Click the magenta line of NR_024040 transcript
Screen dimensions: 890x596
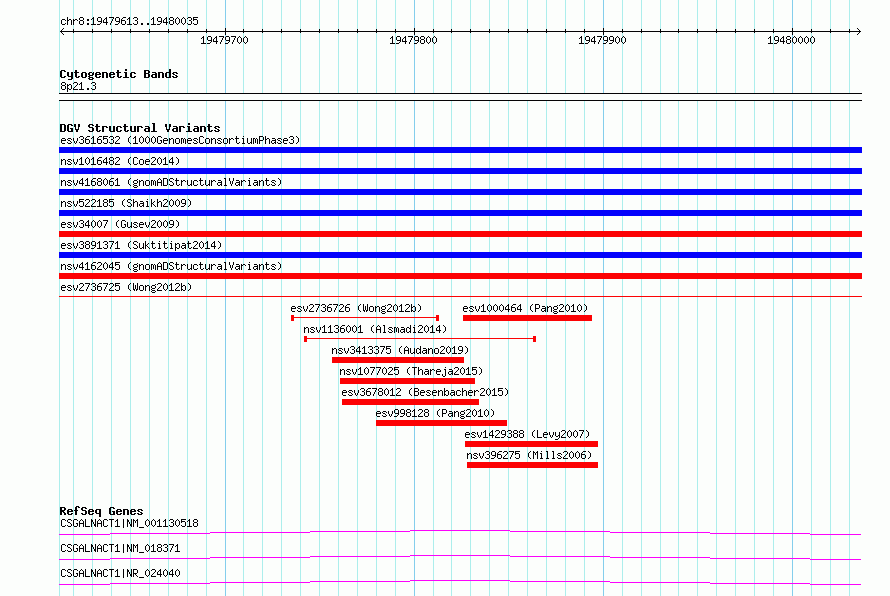point(460,582)
